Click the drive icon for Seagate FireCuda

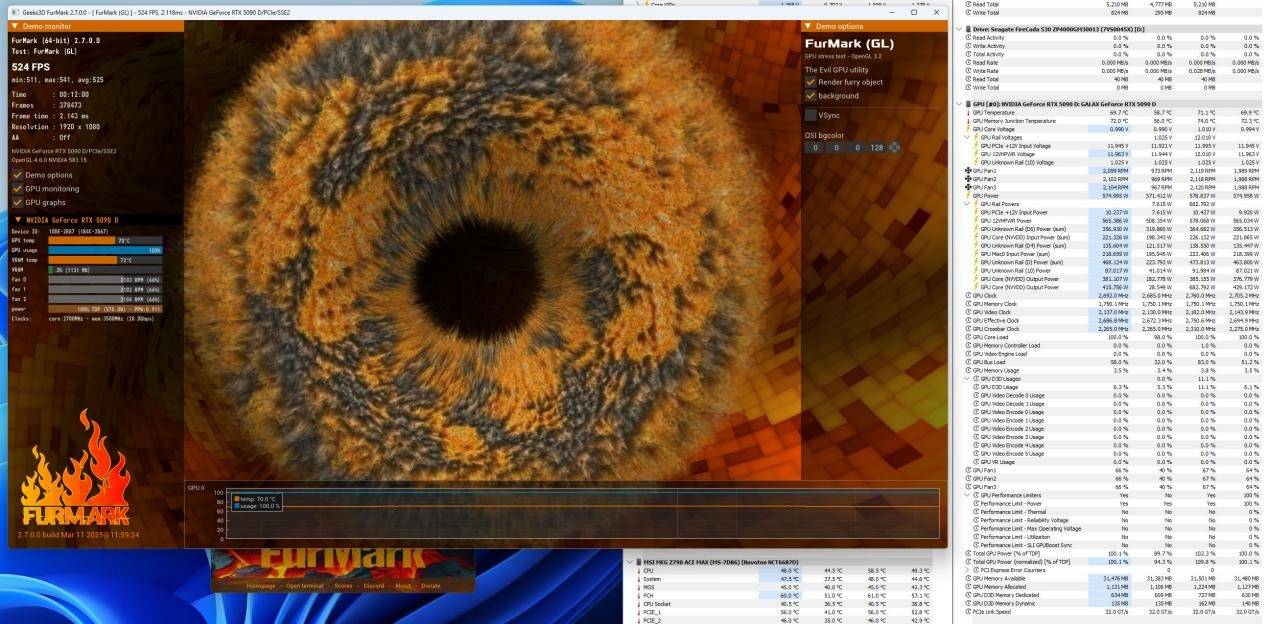967,29
